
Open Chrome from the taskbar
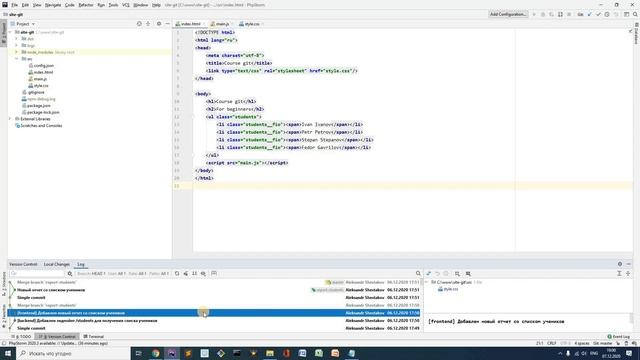coord(156,353)
